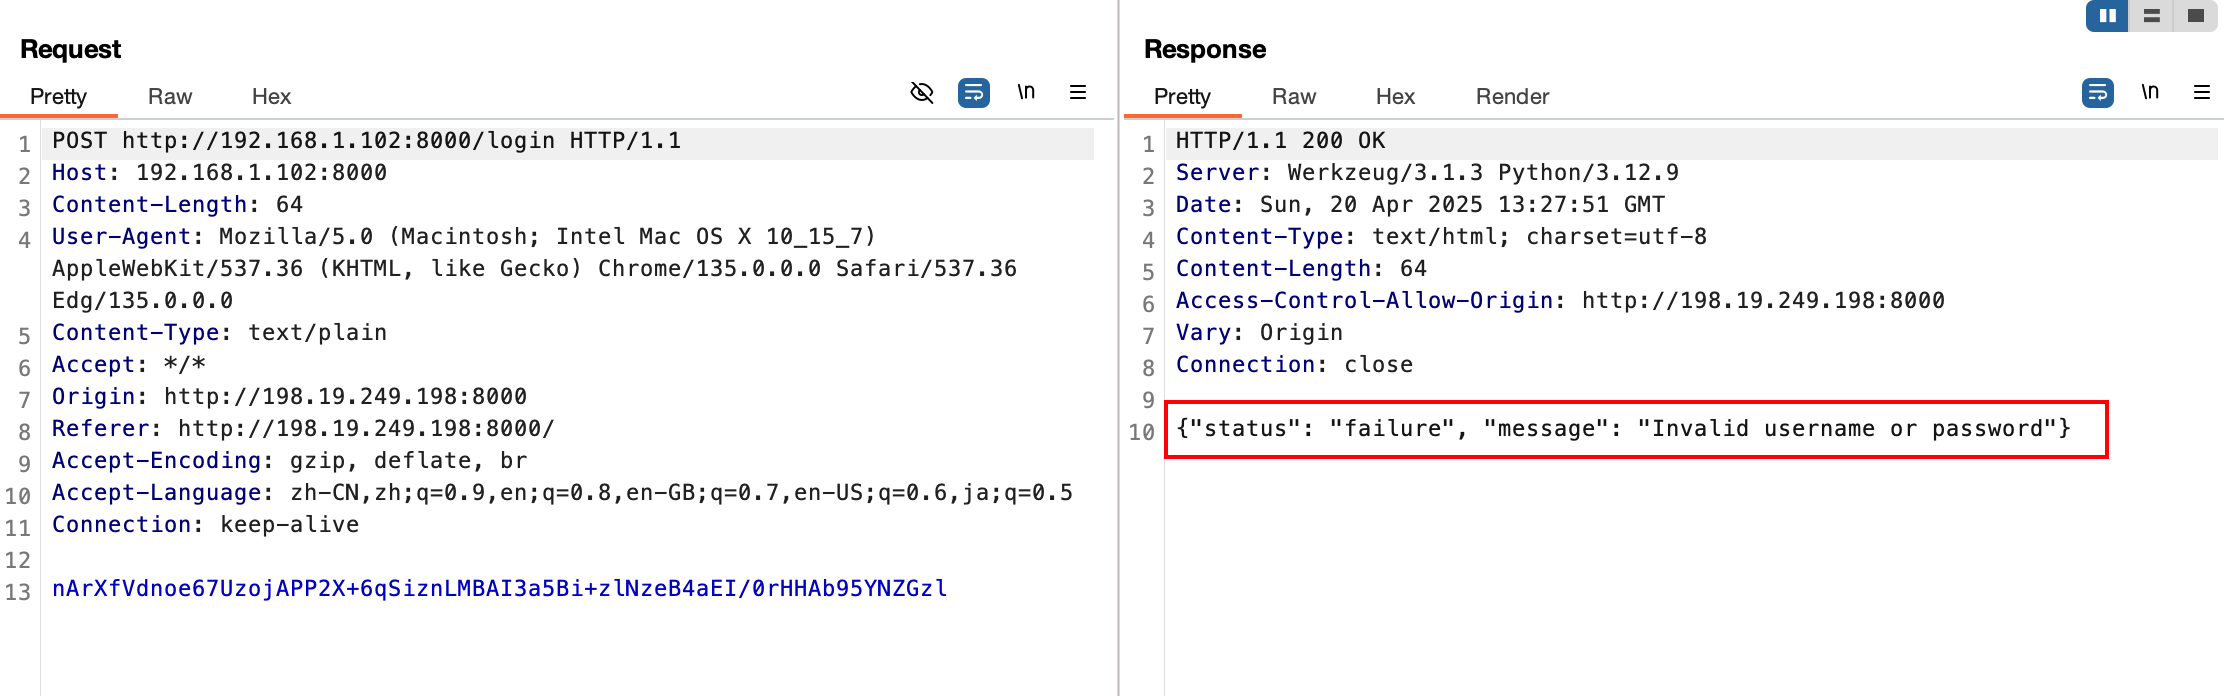Switch to the Response Raw tab
Screen dimensions: 2224x696
(1294, 96)
